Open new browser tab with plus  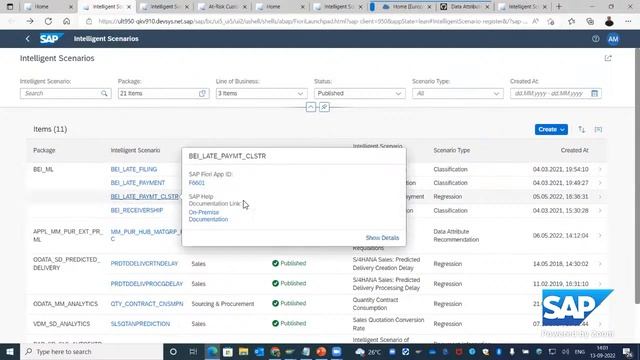click(559, 7)
